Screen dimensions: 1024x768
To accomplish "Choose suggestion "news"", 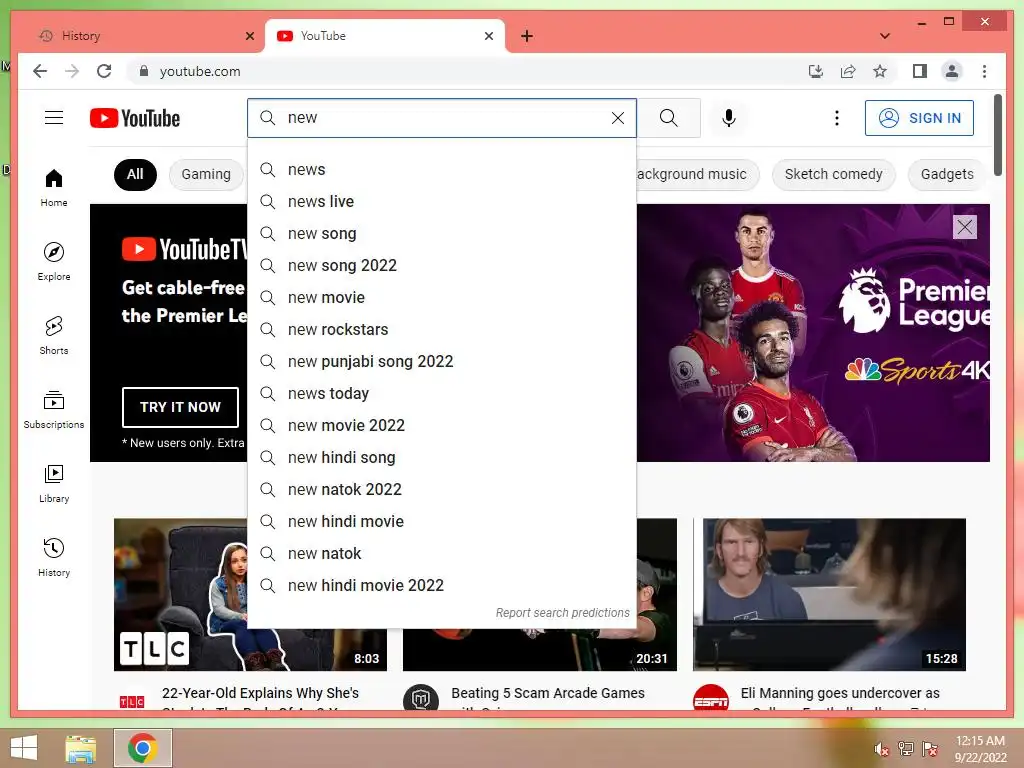I will pos(442,170).
